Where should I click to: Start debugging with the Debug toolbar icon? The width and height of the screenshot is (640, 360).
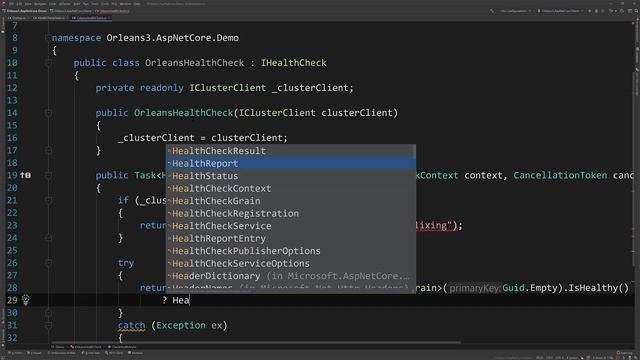tap(596, 11)
